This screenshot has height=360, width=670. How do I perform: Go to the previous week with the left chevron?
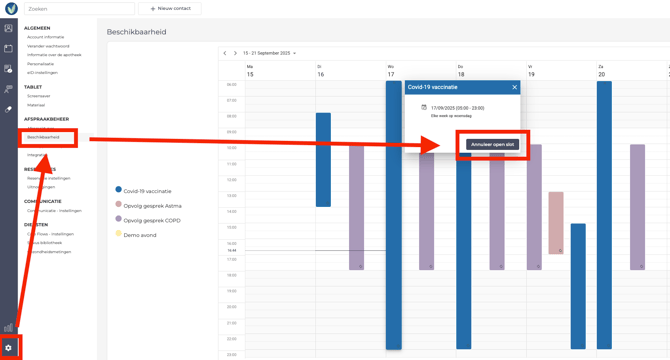[x=225, y=53]
